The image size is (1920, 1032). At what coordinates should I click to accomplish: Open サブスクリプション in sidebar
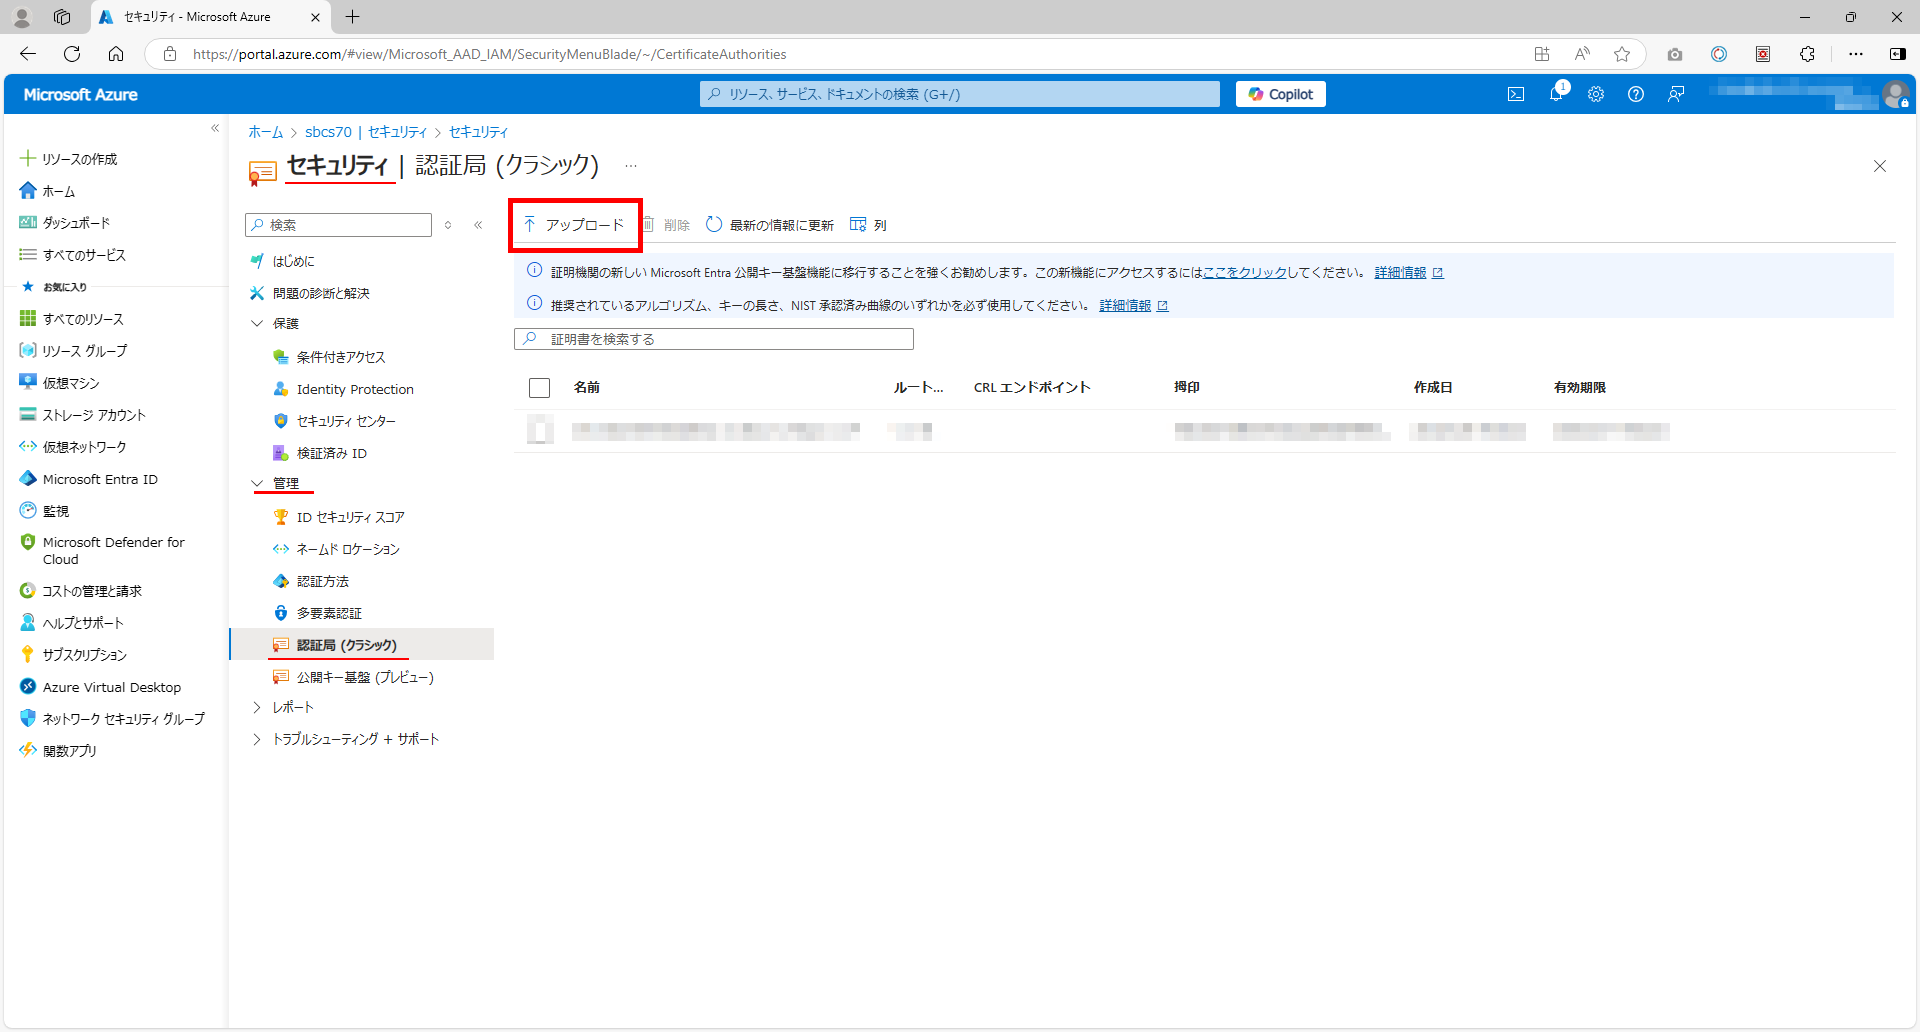click(x=84, y=655)
